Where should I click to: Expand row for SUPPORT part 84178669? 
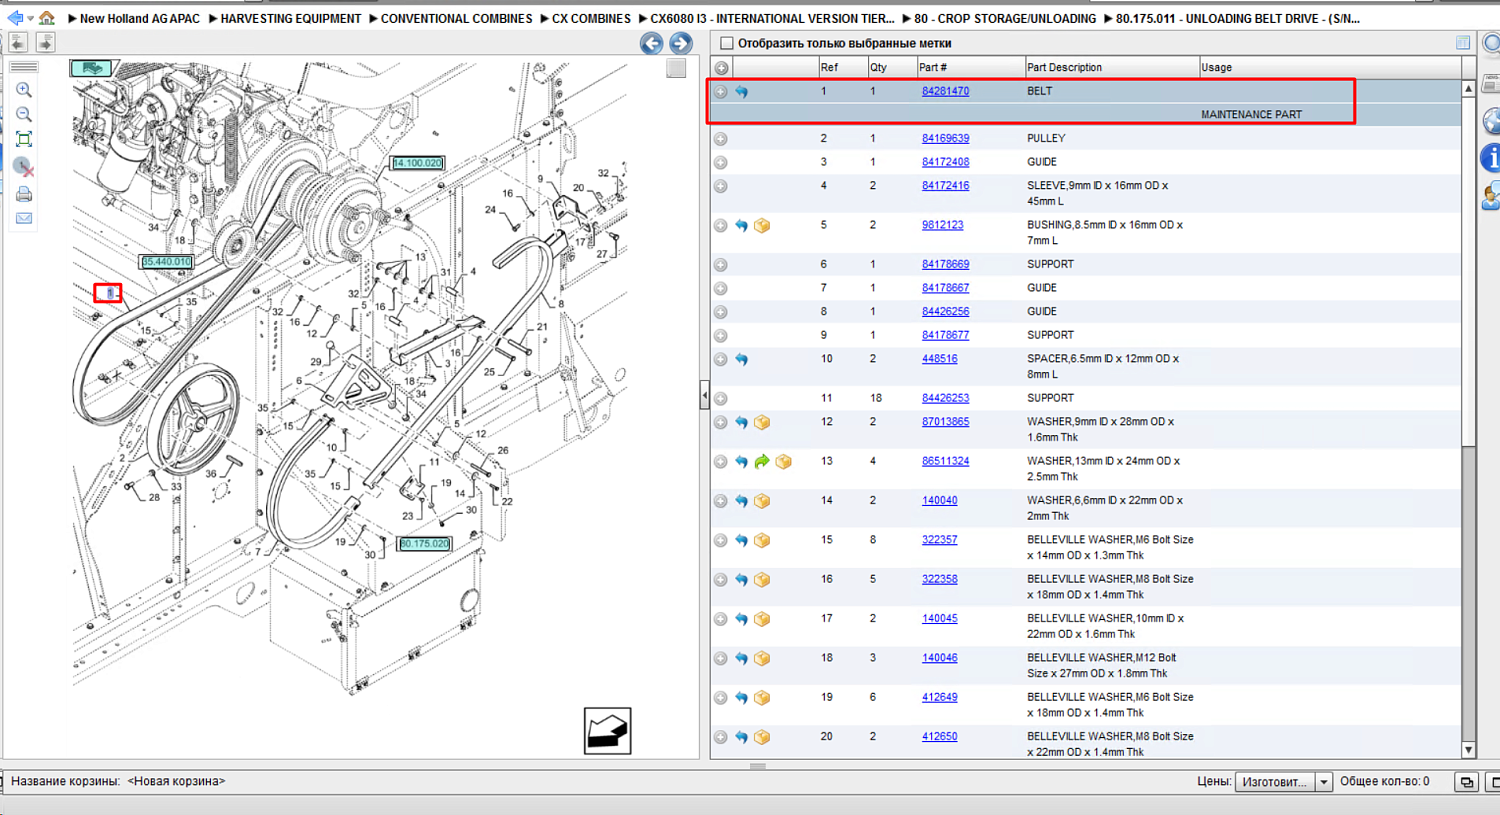(721, 265)
